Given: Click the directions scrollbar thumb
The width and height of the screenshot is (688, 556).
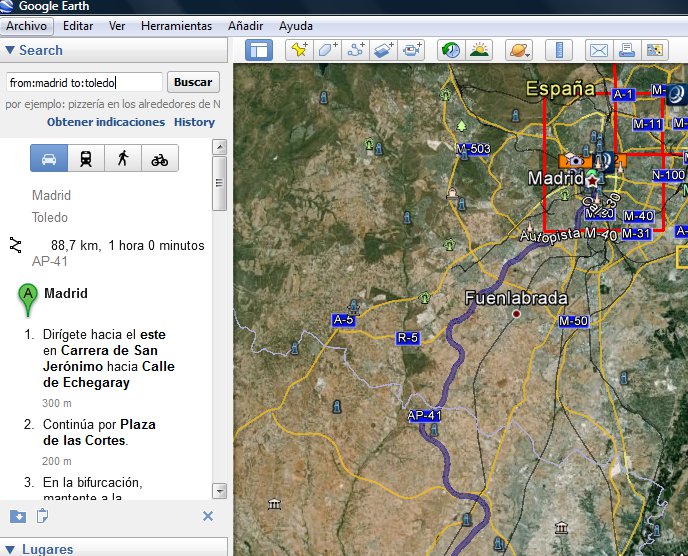Looking at the screenshot, I should point(219,183).
